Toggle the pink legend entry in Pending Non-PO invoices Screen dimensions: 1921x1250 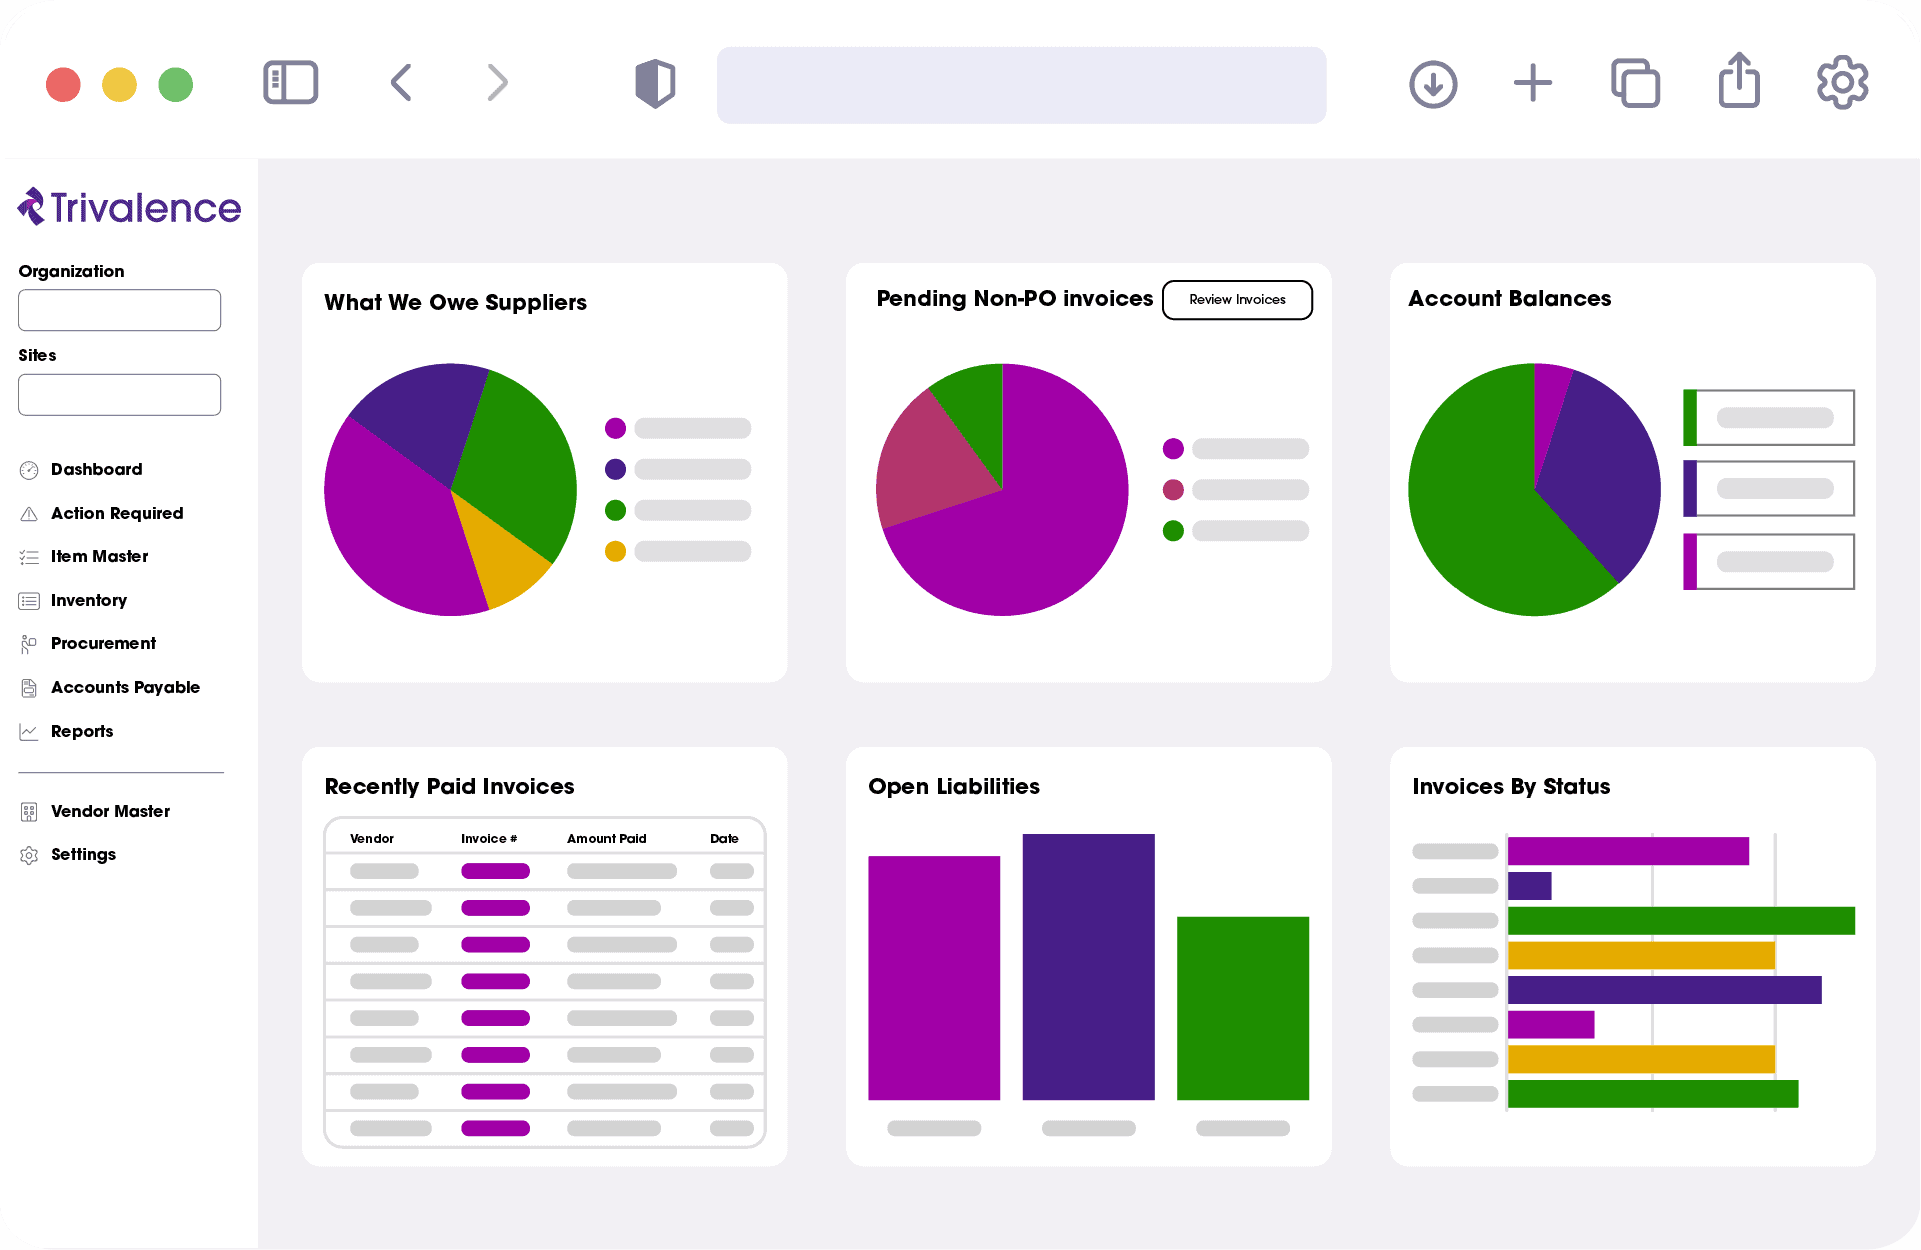1173,490
